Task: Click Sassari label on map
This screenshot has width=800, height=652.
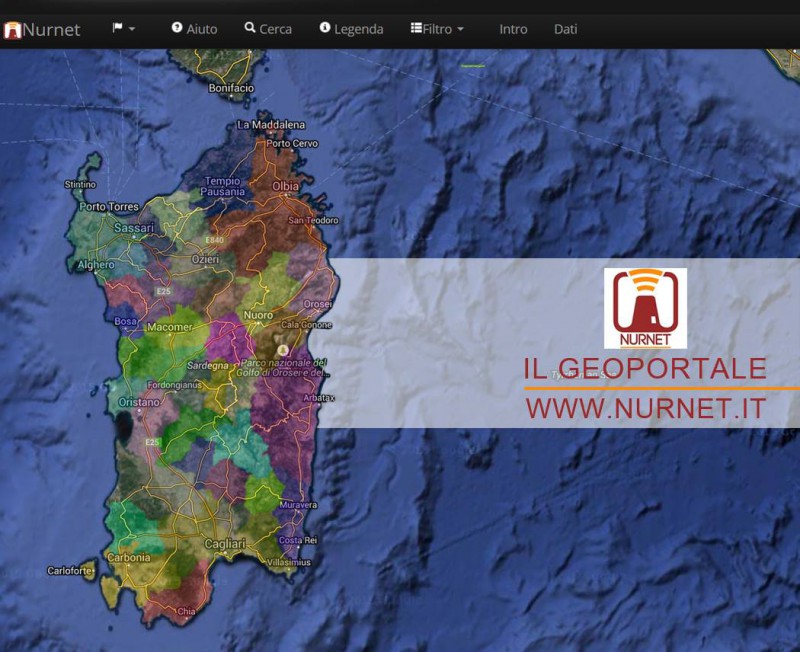Action: pyautogui.click(x=134, y=228)
